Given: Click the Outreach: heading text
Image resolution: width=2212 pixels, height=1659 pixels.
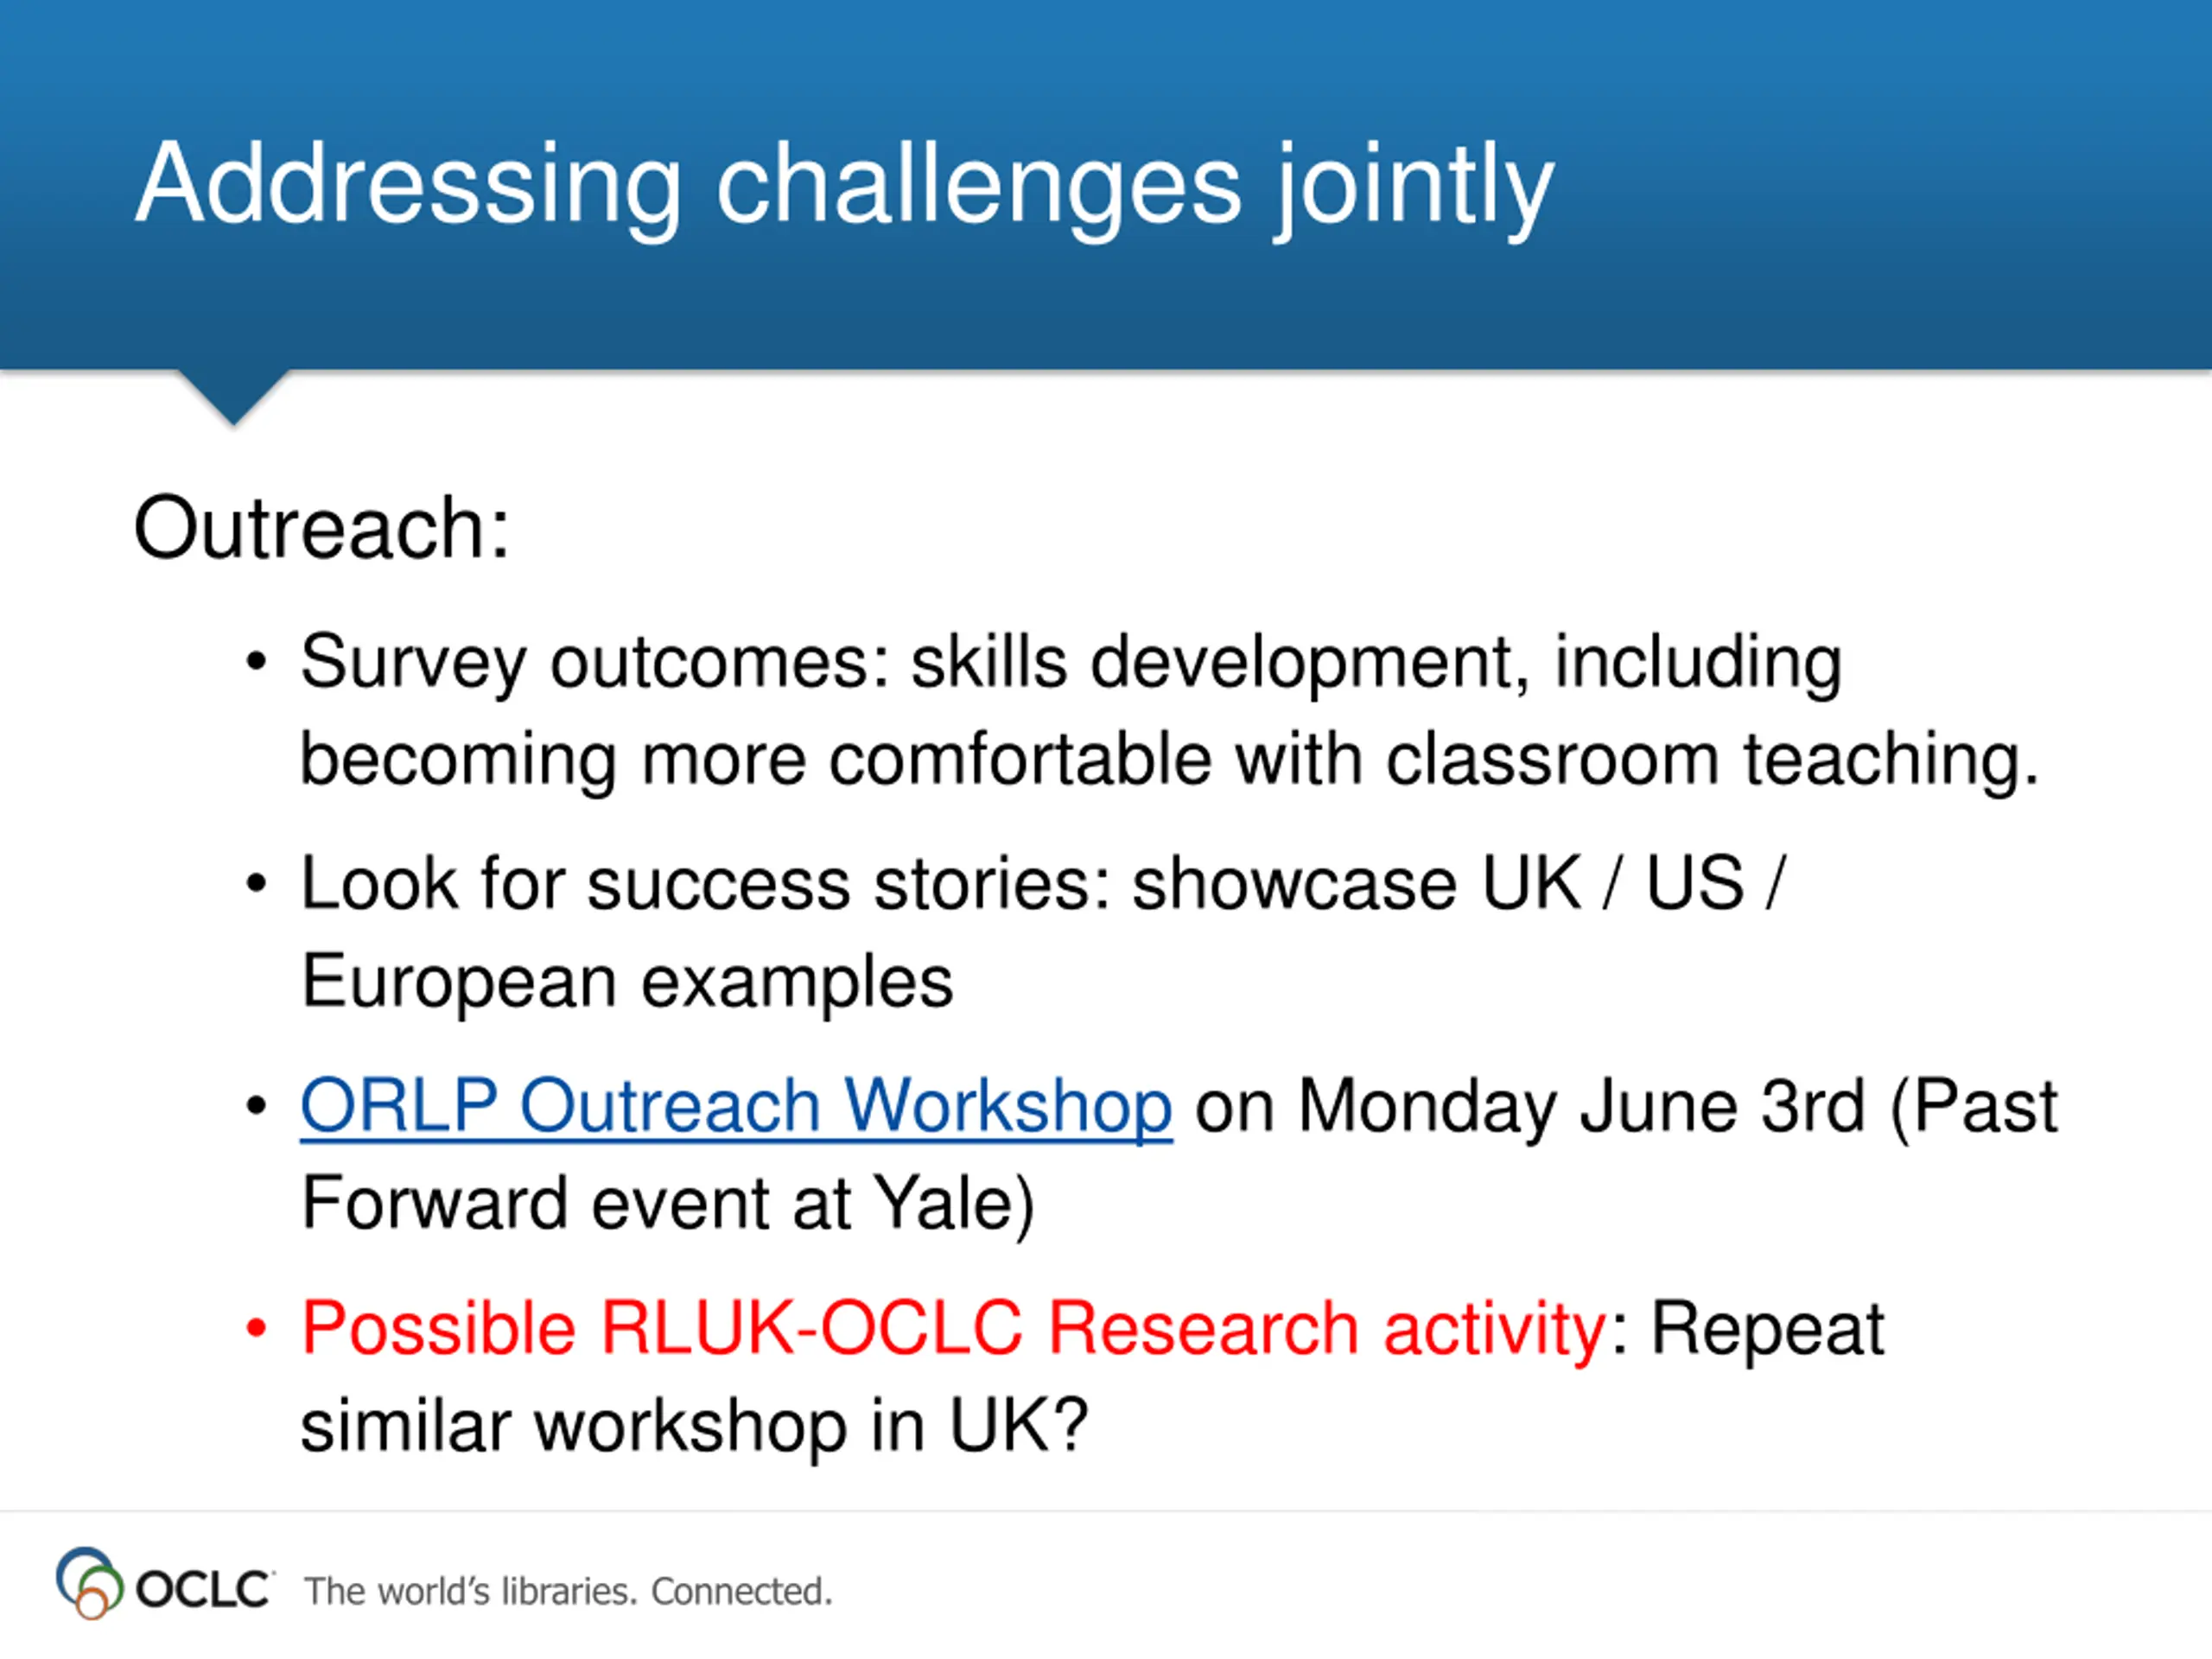Looking at the screenshot, I should (322, 527).
